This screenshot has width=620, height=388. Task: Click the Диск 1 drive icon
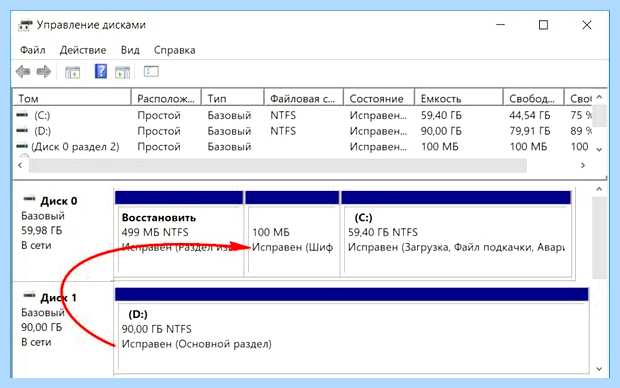[29, 295]
